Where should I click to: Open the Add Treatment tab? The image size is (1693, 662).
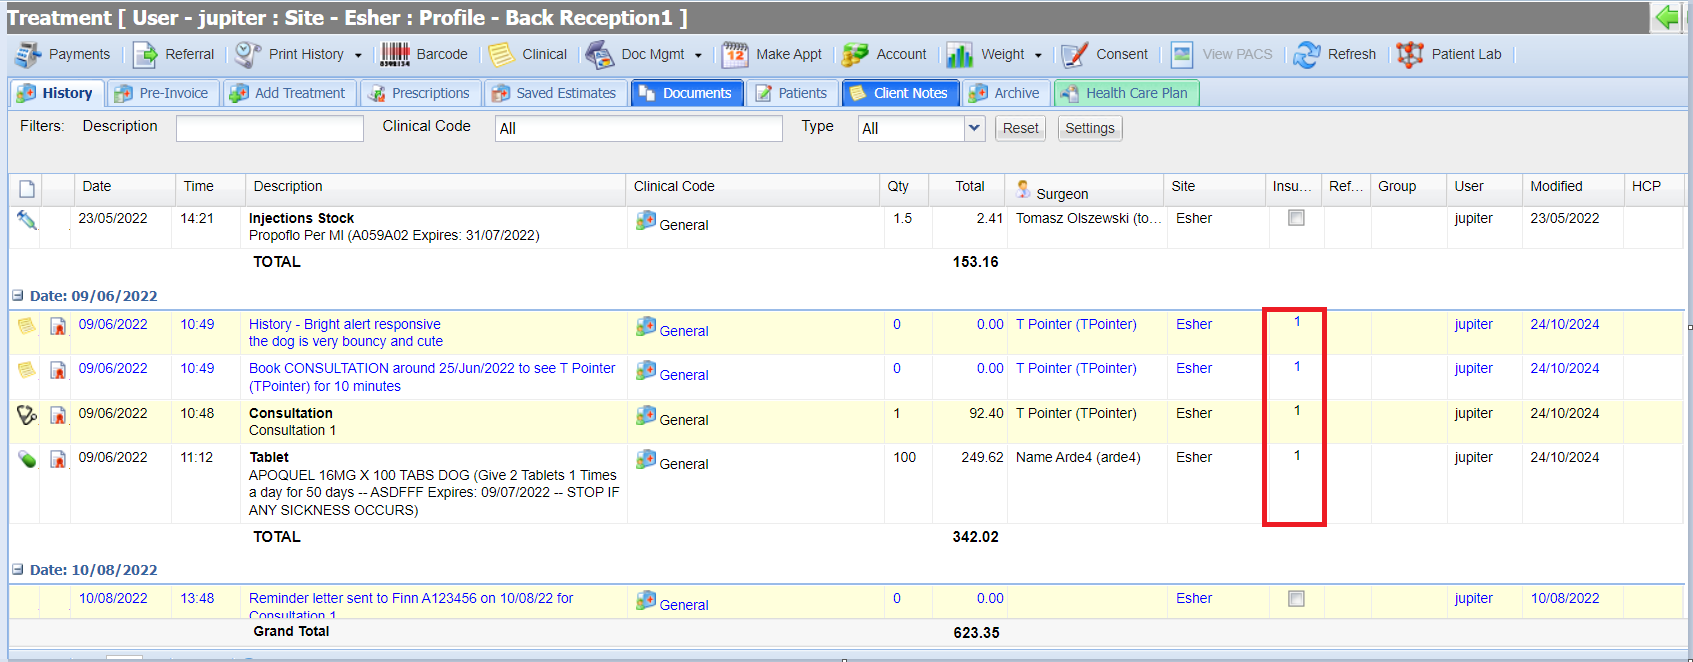click(289, 93)
